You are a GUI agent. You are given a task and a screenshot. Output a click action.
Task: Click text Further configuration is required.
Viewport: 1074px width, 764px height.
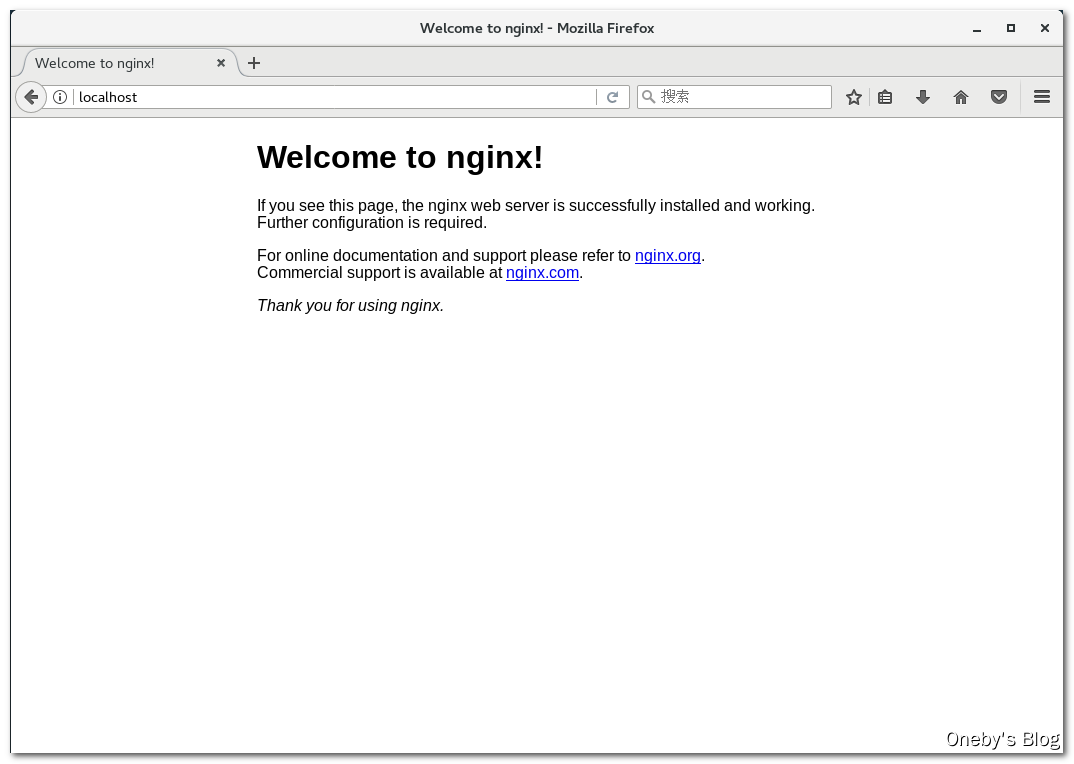tap(372, 223)
